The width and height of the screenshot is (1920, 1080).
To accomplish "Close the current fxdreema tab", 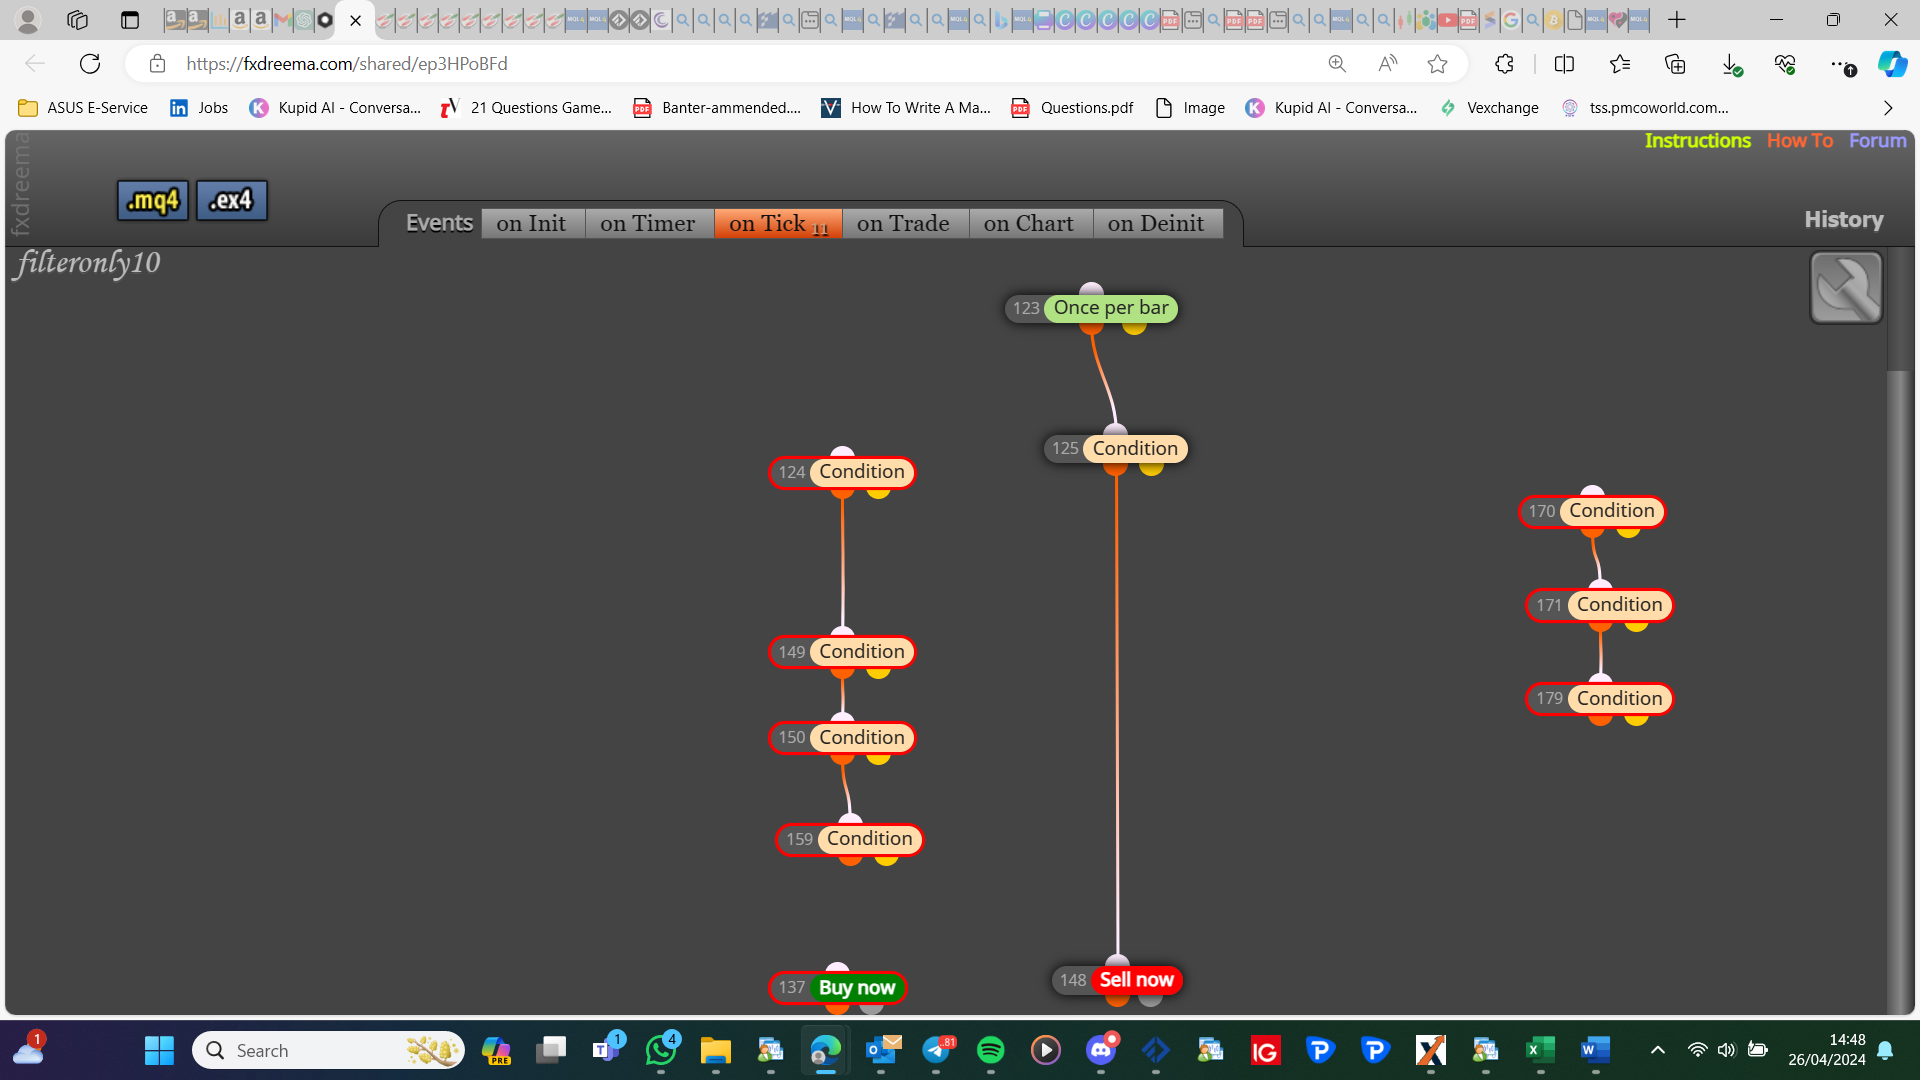I will tap(355, 20).
